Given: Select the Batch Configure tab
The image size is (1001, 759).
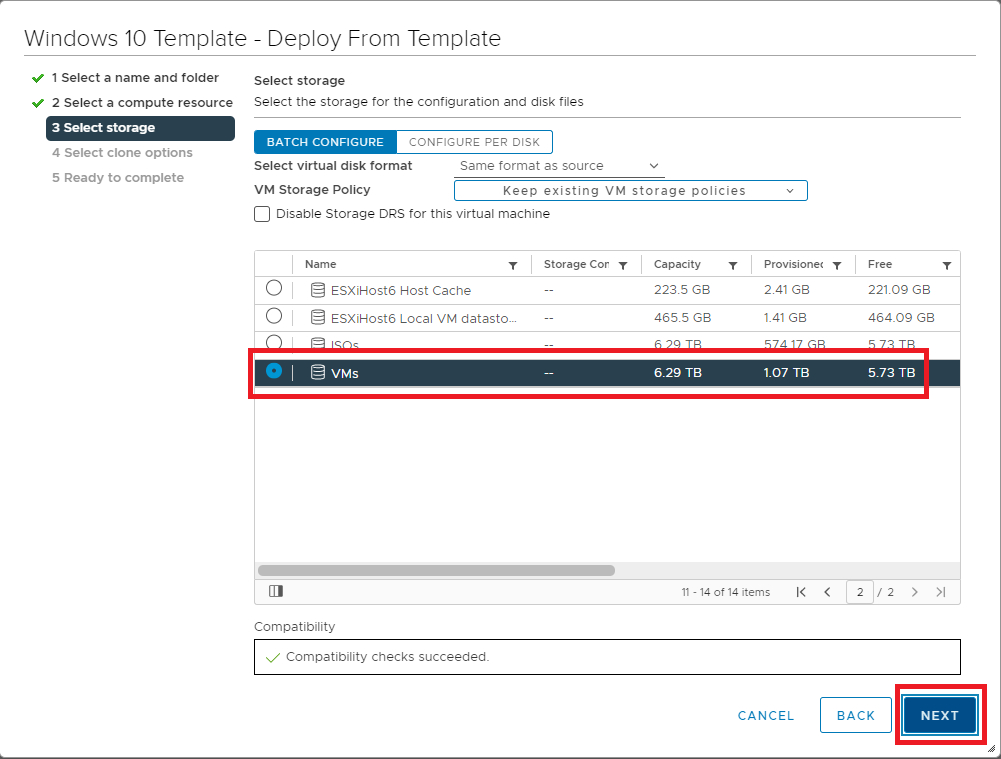Looking at the screenshot, I should tap(325, 142).
